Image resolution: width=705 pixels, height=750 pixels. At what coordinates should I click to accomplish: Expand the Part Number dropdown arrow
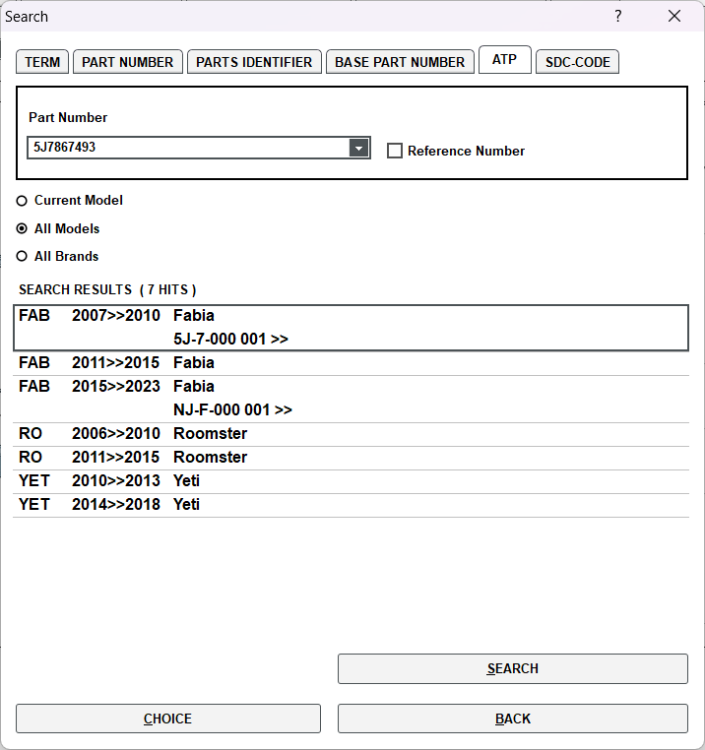click(x=359, y=148)
